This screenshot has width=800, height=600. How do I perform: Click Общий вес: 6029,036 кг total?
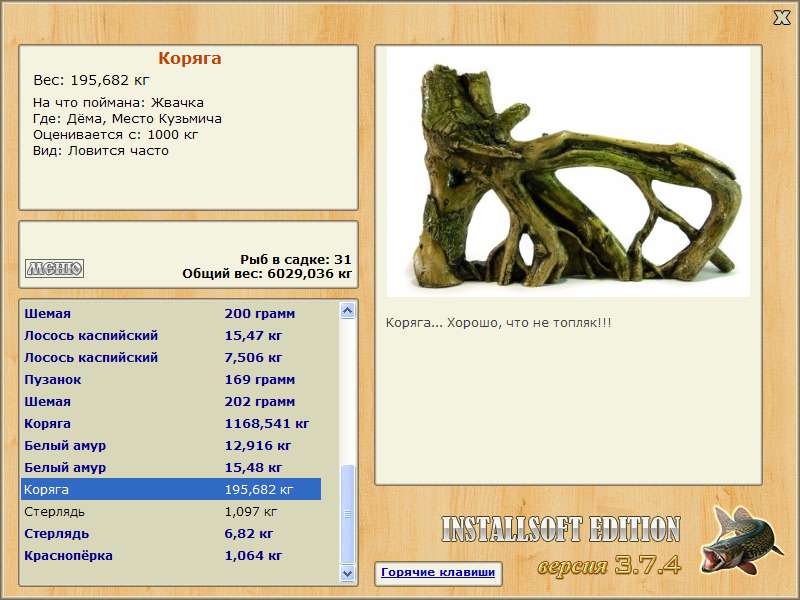pyautogui.click(x=267, y=273)
